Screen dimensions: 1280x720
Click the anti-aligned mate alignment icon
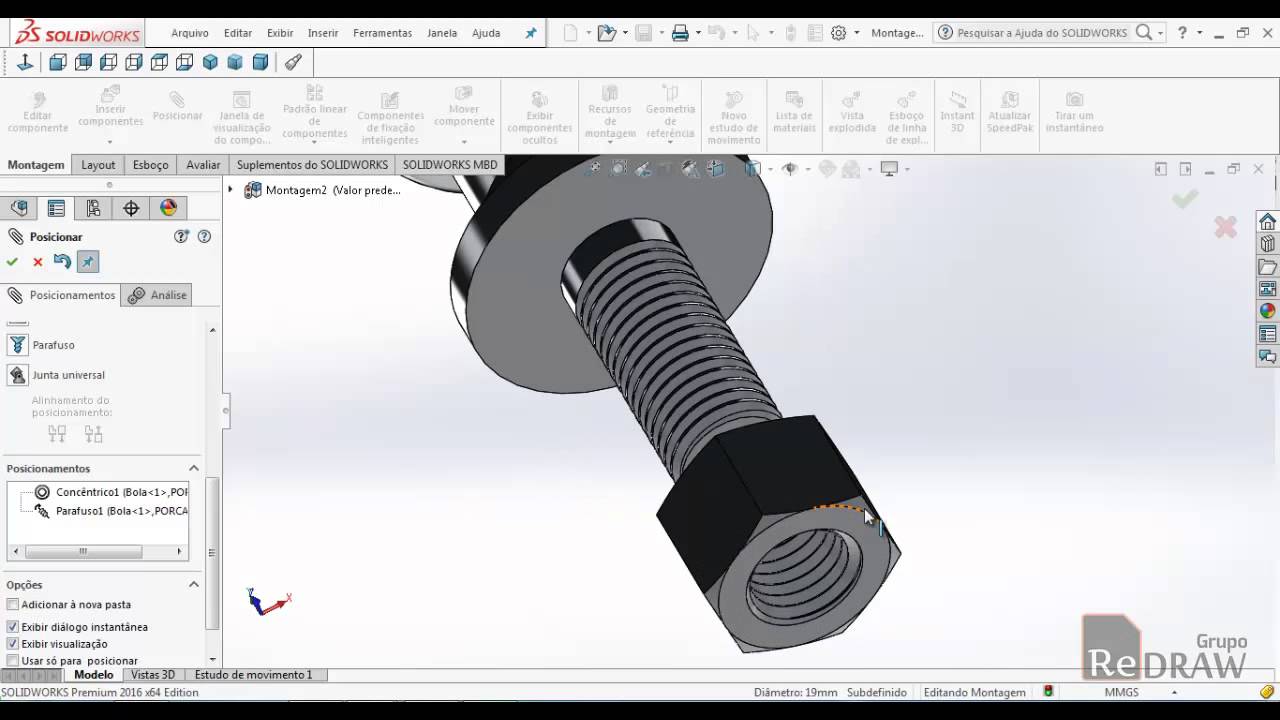coord(93,434)
